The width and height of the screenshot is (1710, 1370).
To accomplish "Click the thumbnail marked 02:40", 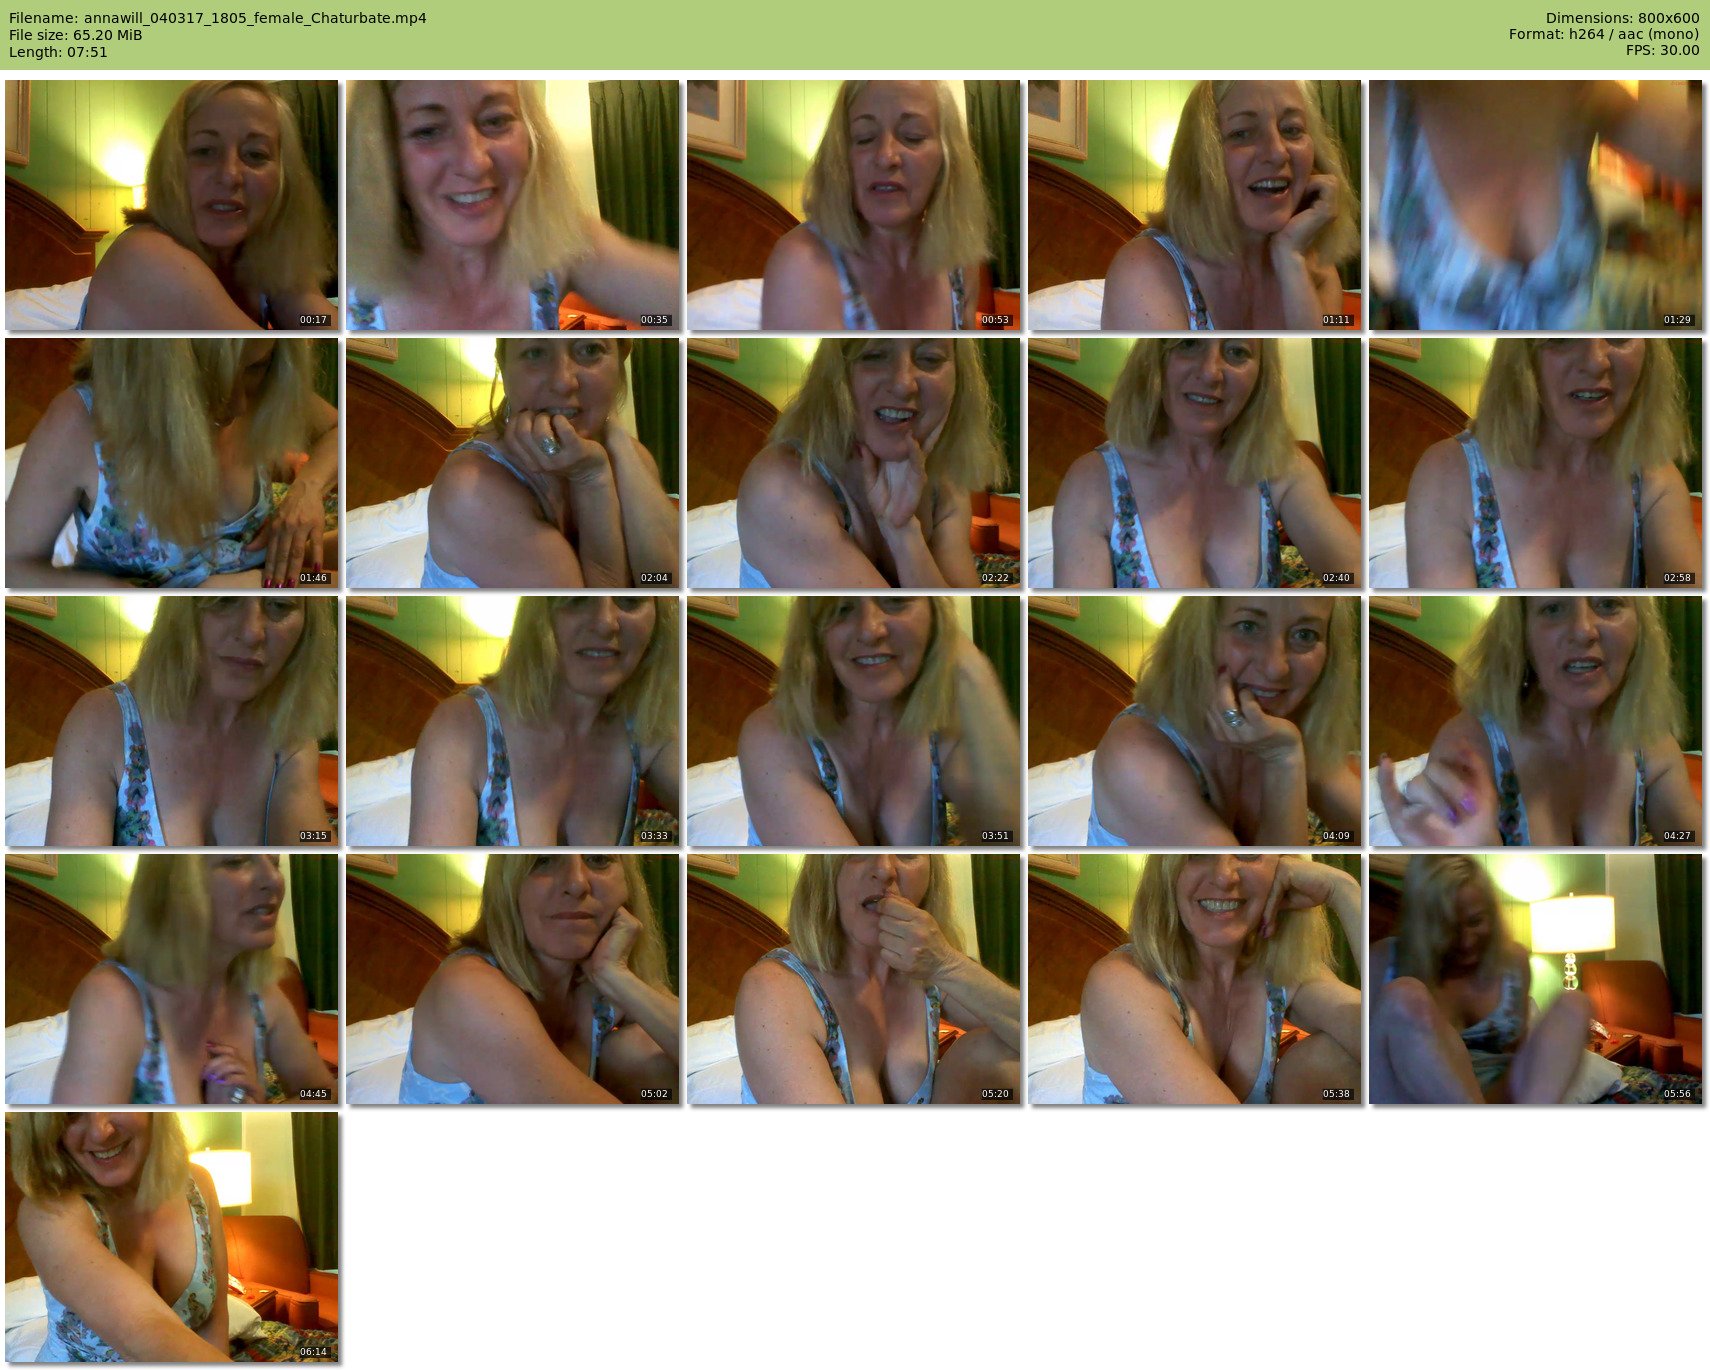I will [x=1194, y=463].
